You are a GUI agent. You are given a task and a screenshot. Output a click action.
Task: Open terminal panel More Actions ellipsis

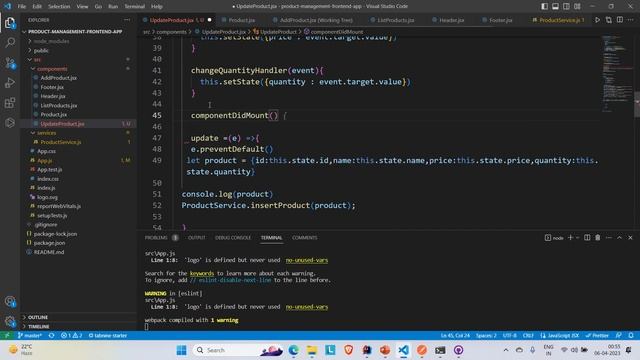(609, 238)
